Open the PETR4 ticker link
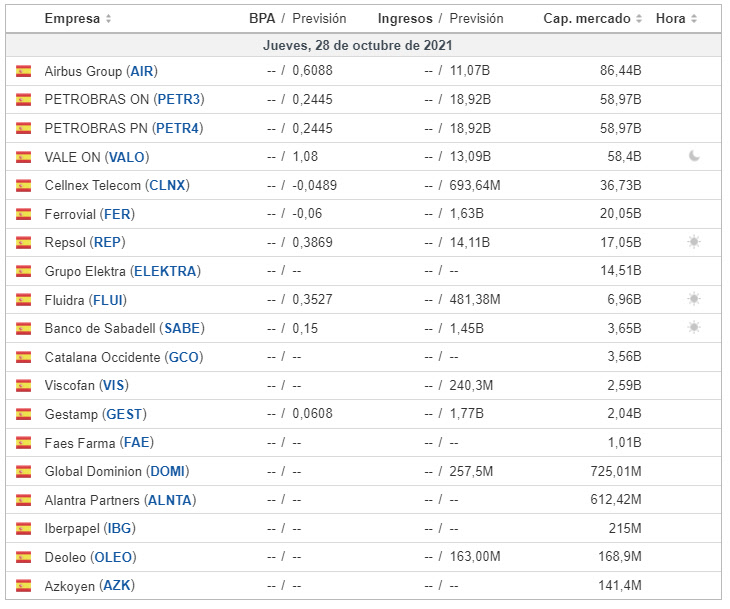Screen dimensions: 730x609 click(x=177, y=129)
